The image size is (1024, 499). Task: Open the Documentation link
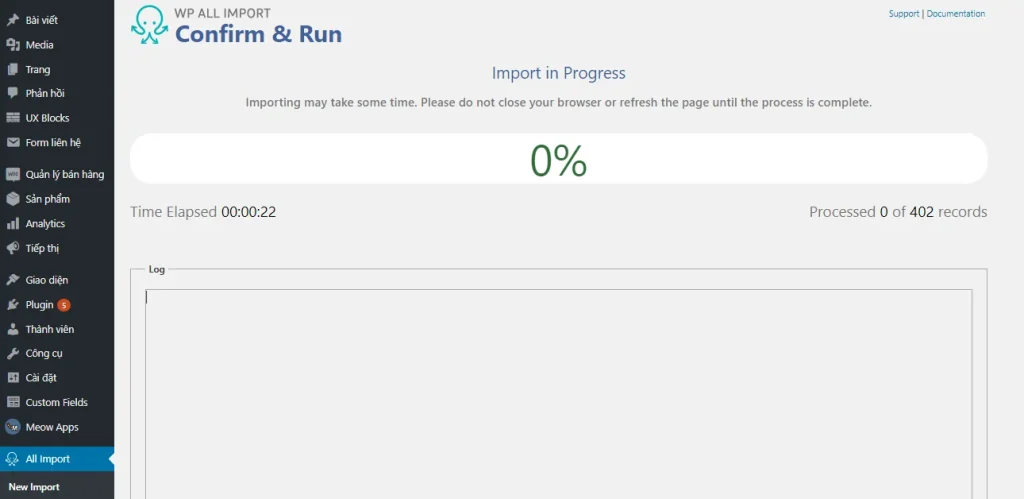[x=955, y=14]
